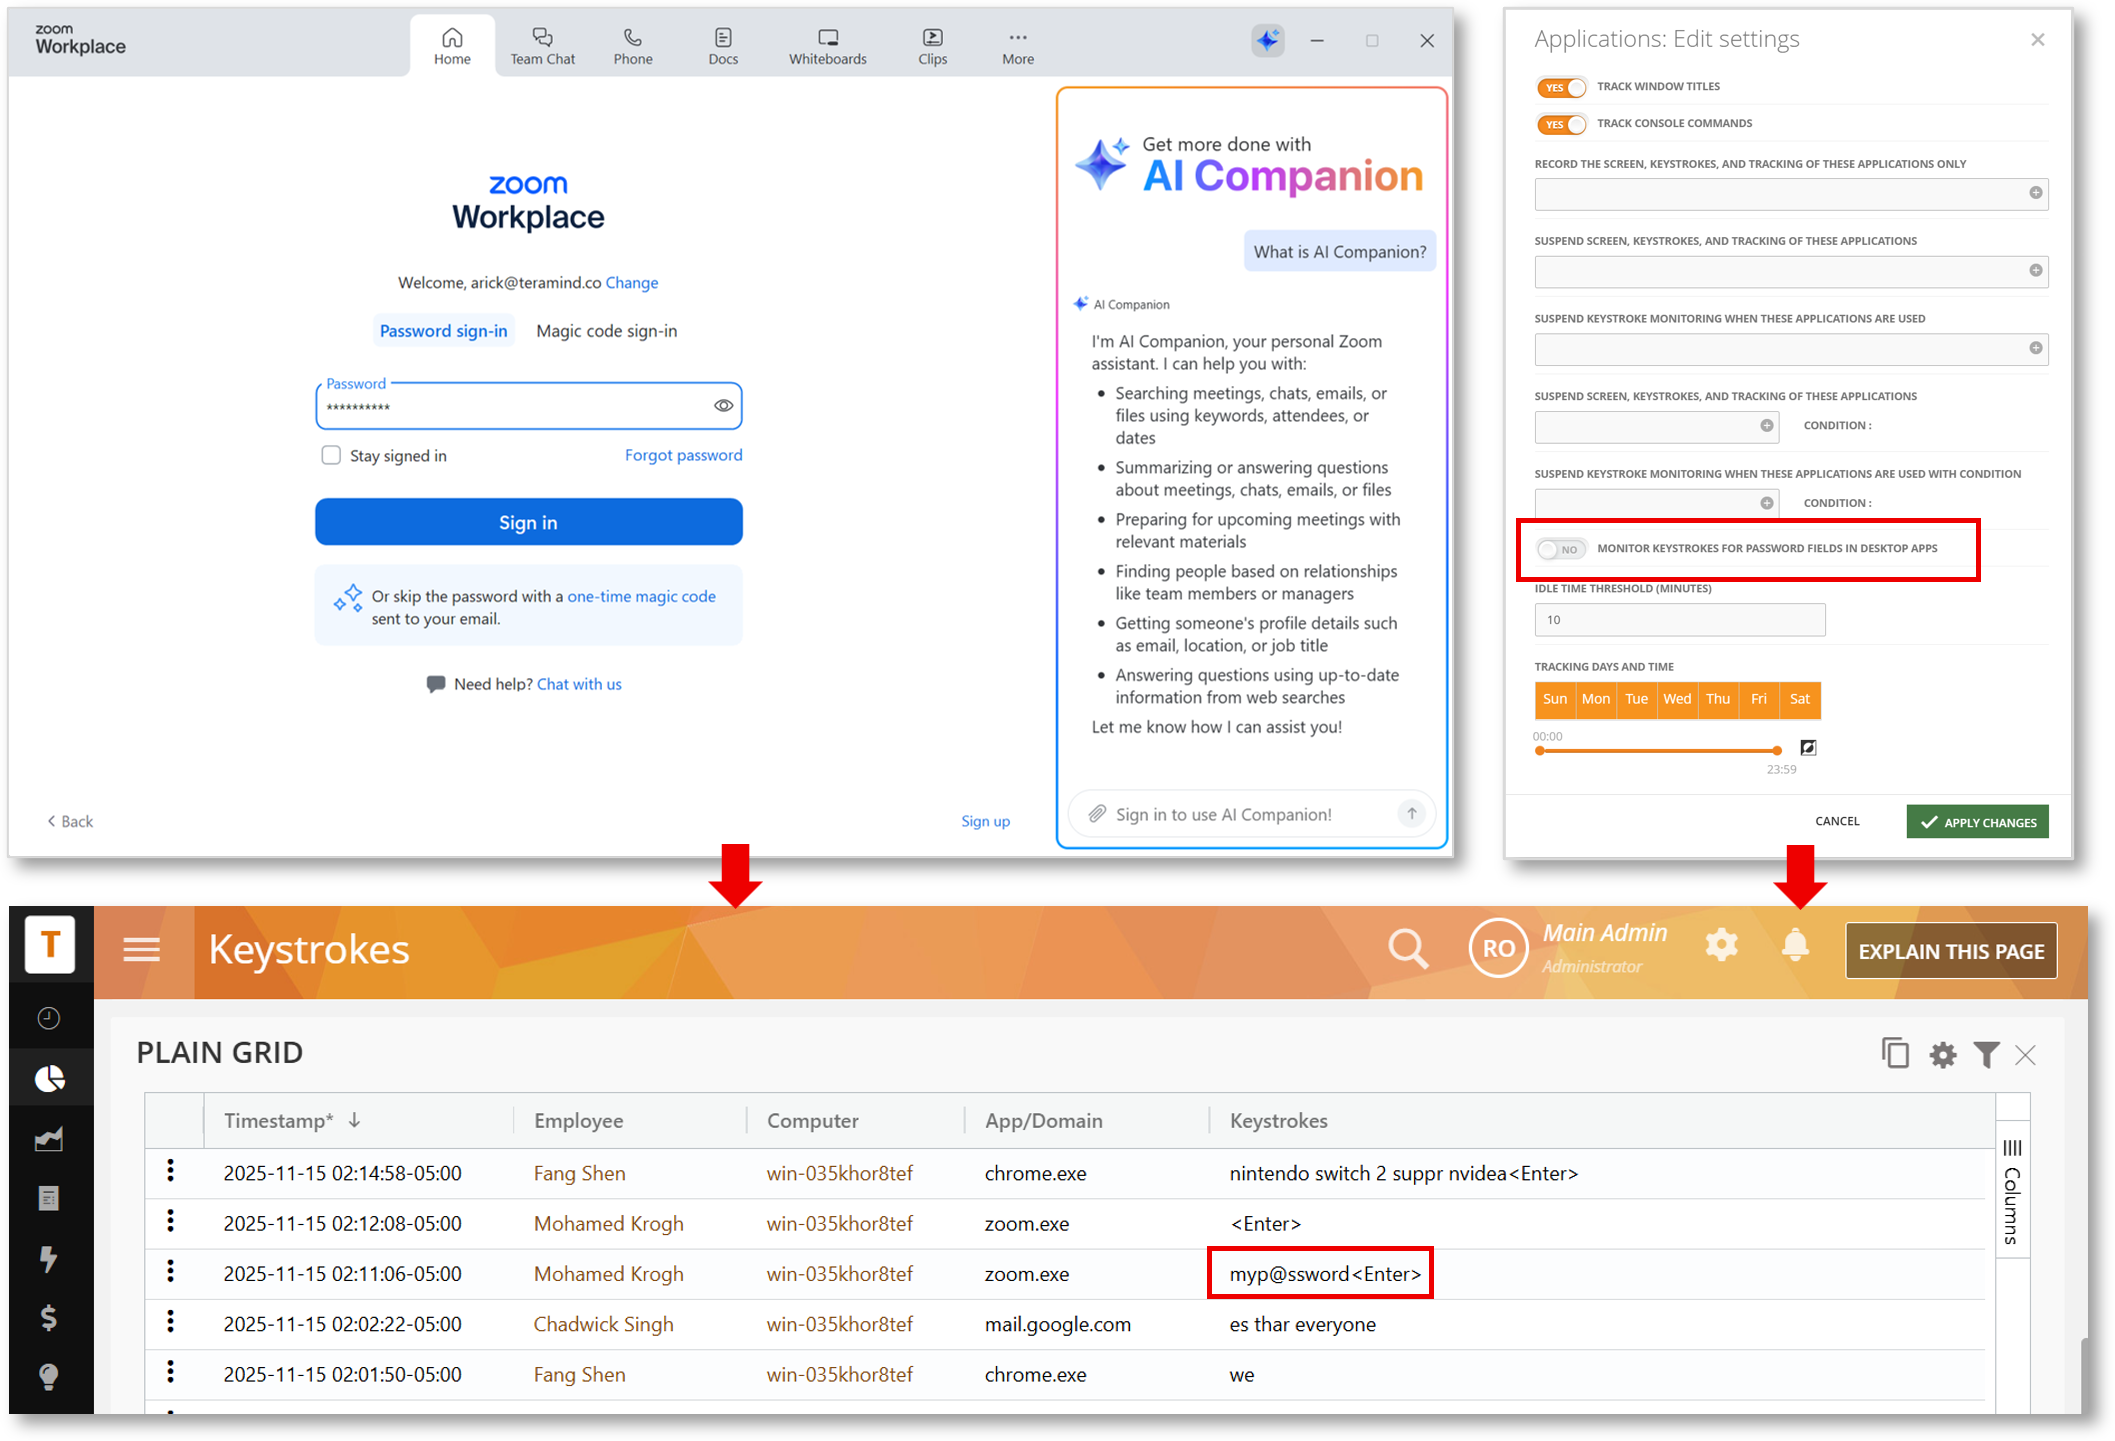Click the tracking time range slider end handle
This screenshot has height=1441, width=2115.
1776,750
